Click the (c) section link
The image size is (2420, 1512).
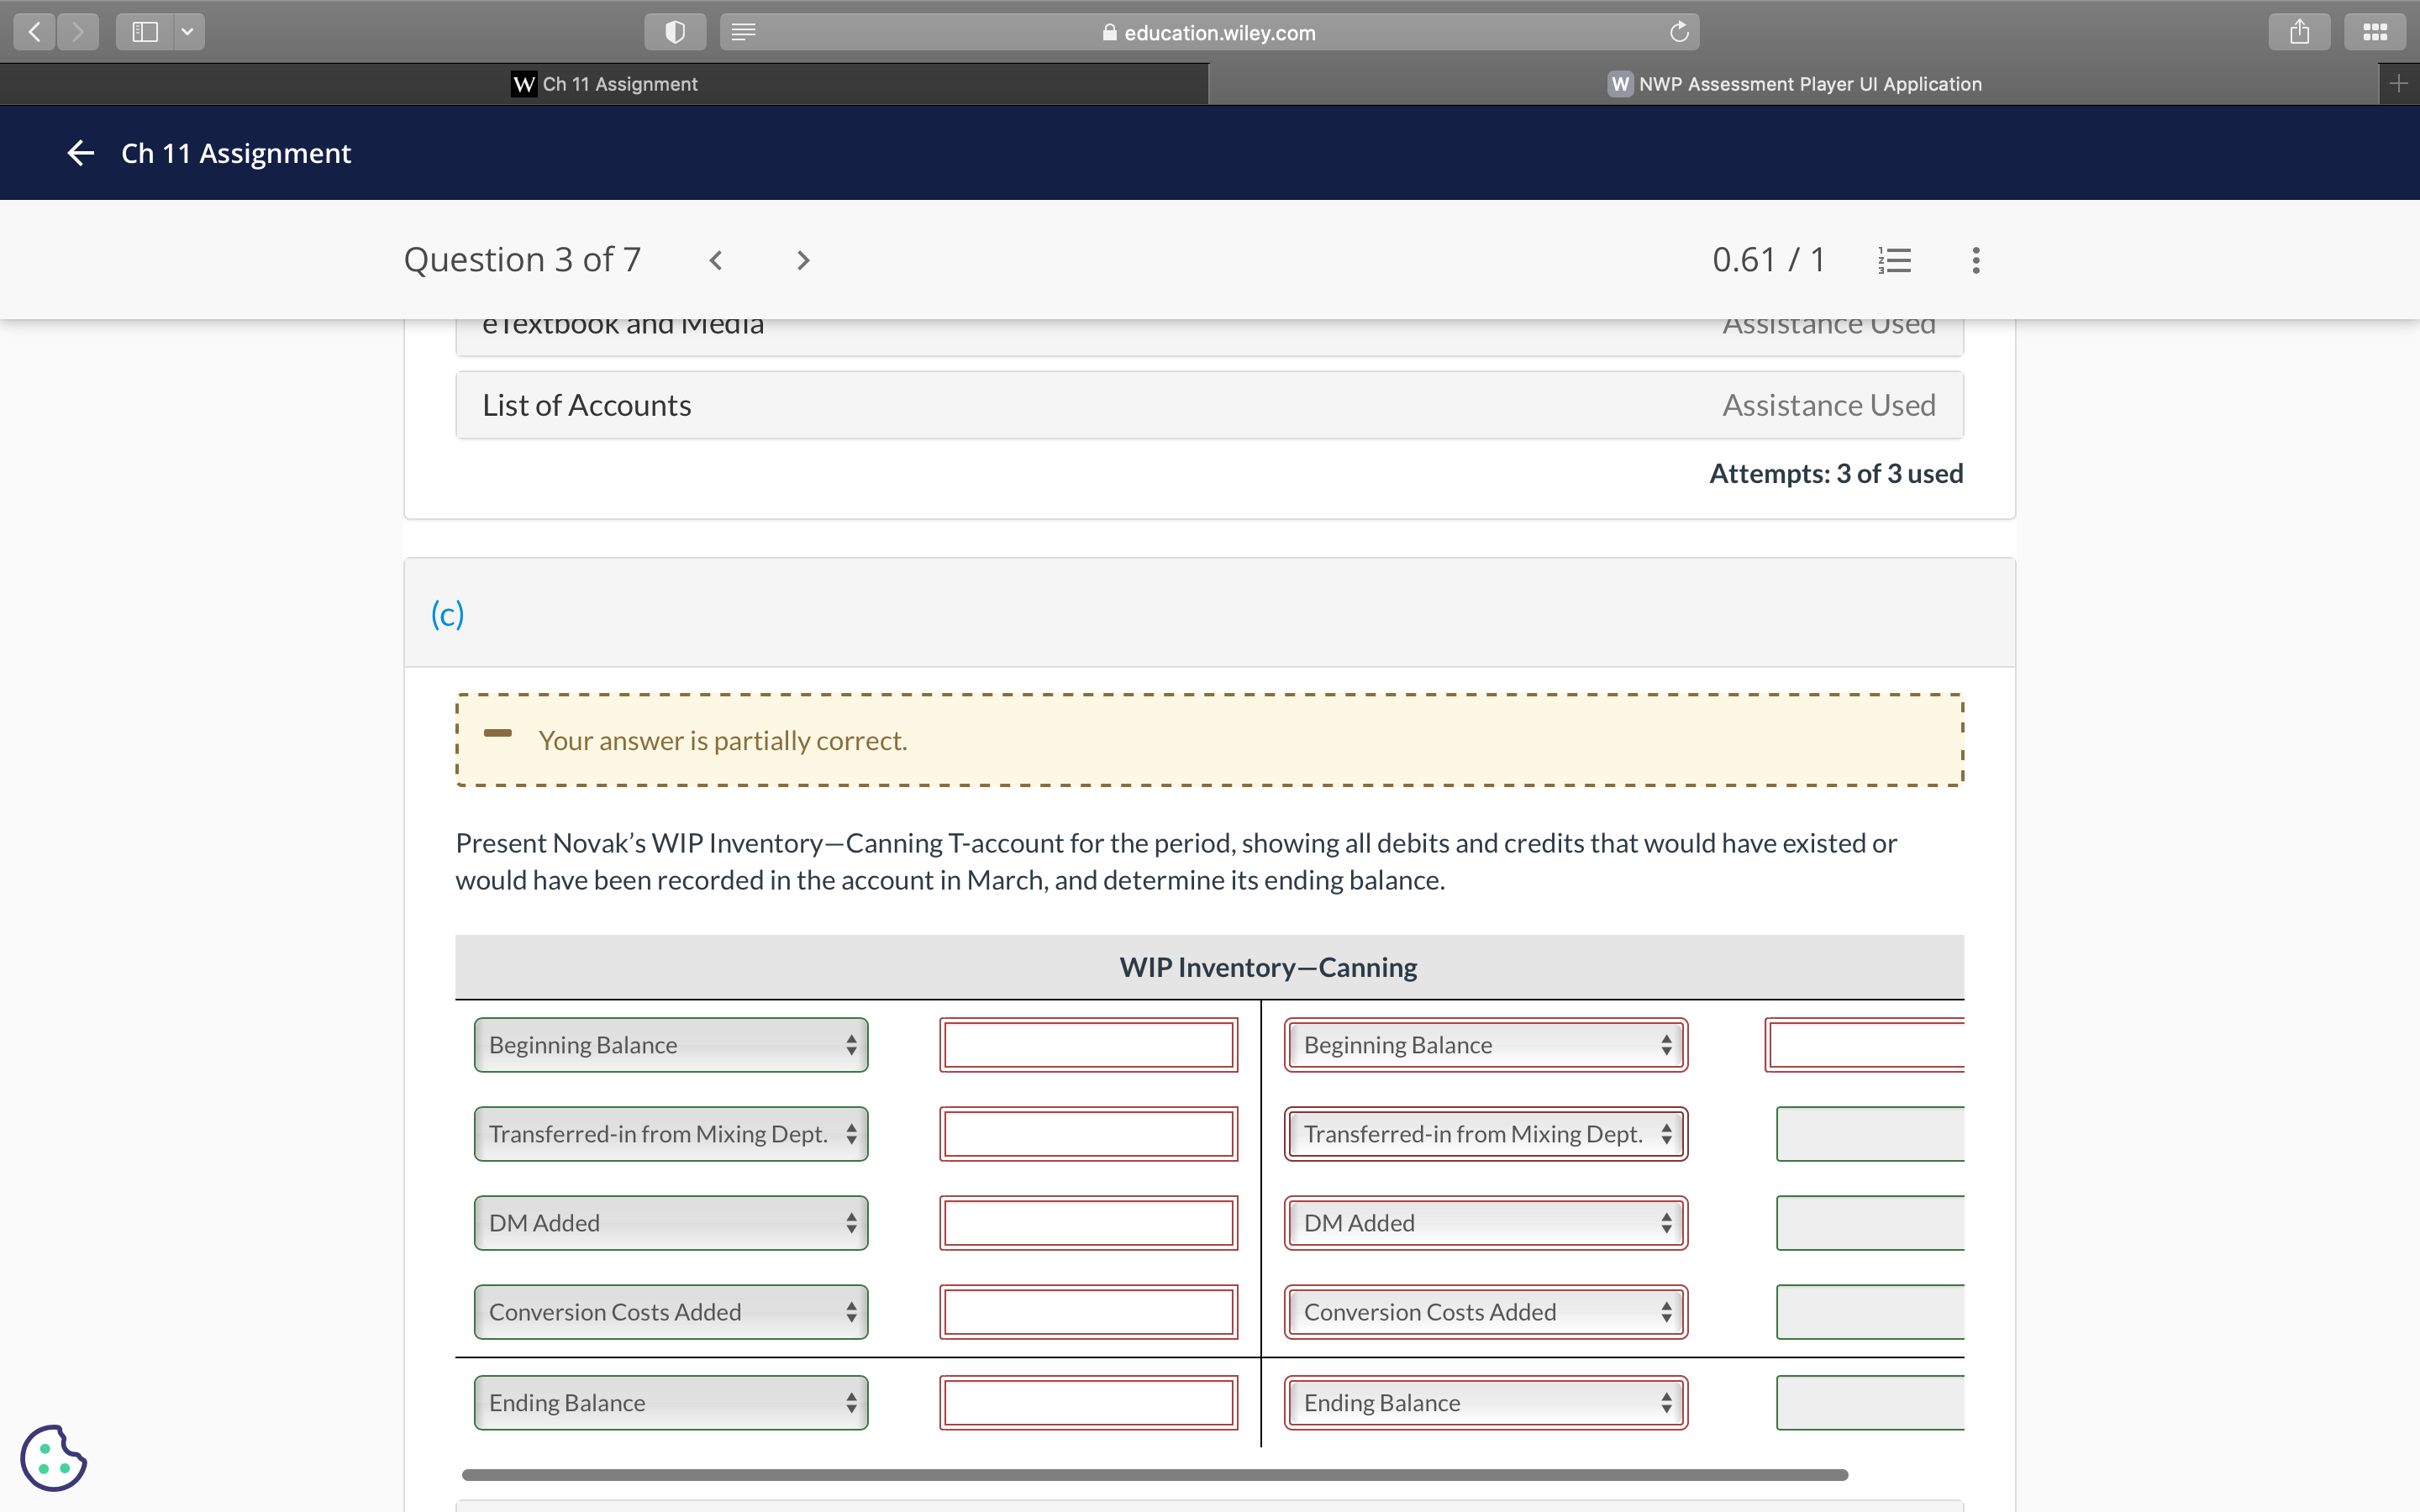tap(446, 614)
